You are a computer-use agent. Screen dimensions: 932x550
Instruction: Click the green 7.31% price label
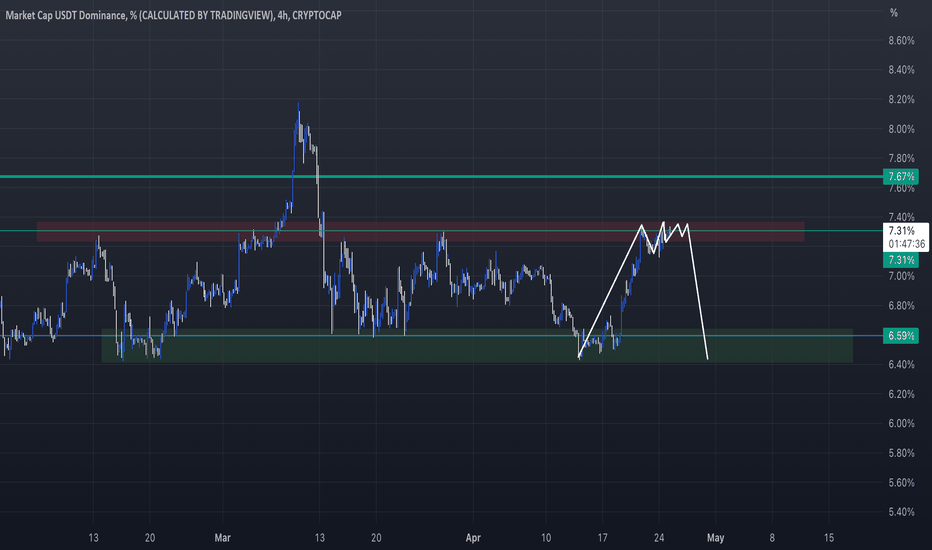[900, 260]
